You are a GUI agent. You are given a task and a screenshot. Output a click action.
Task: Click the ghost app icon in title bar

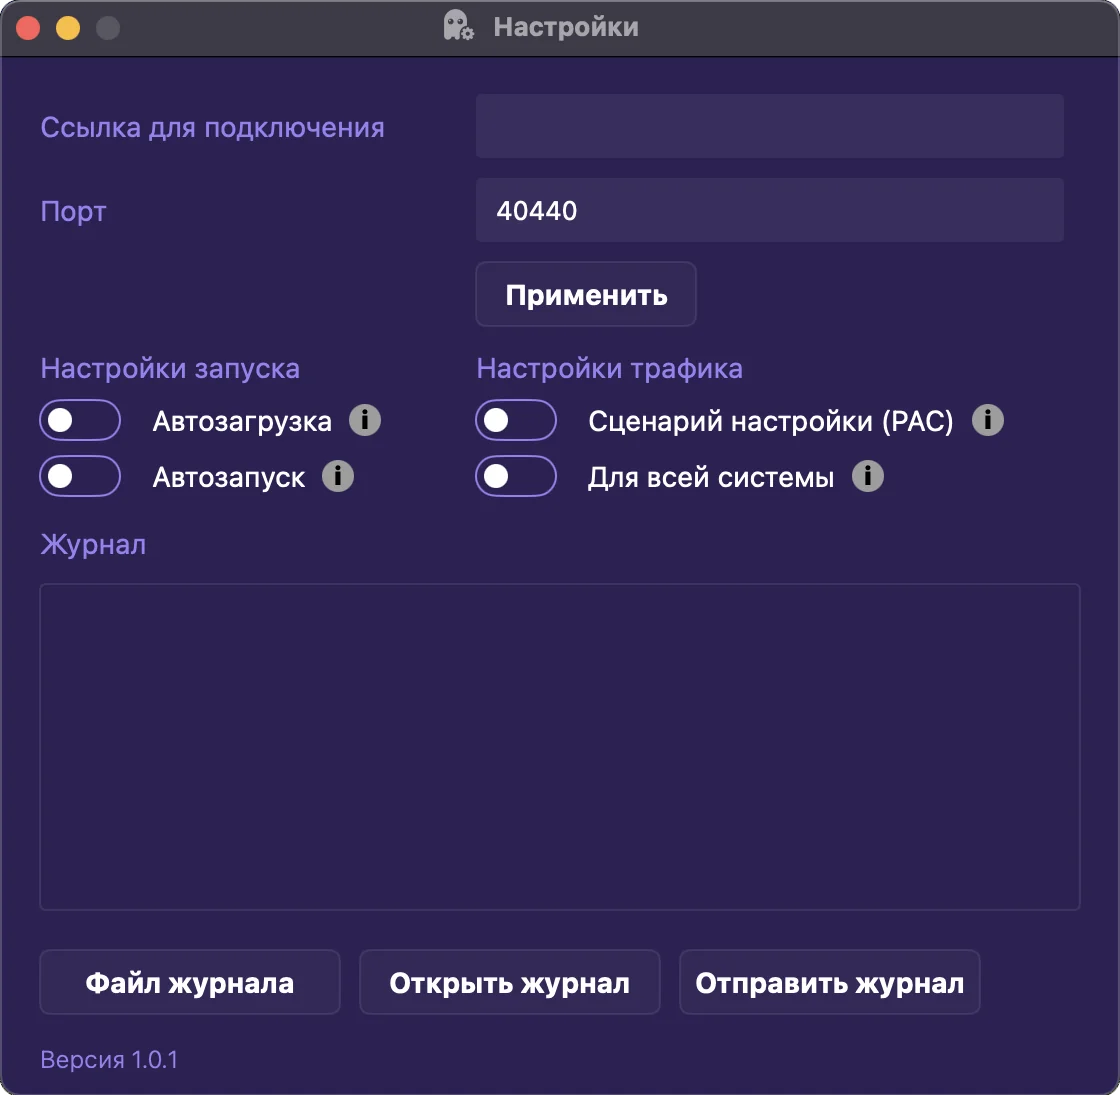(x=459, y=27)
